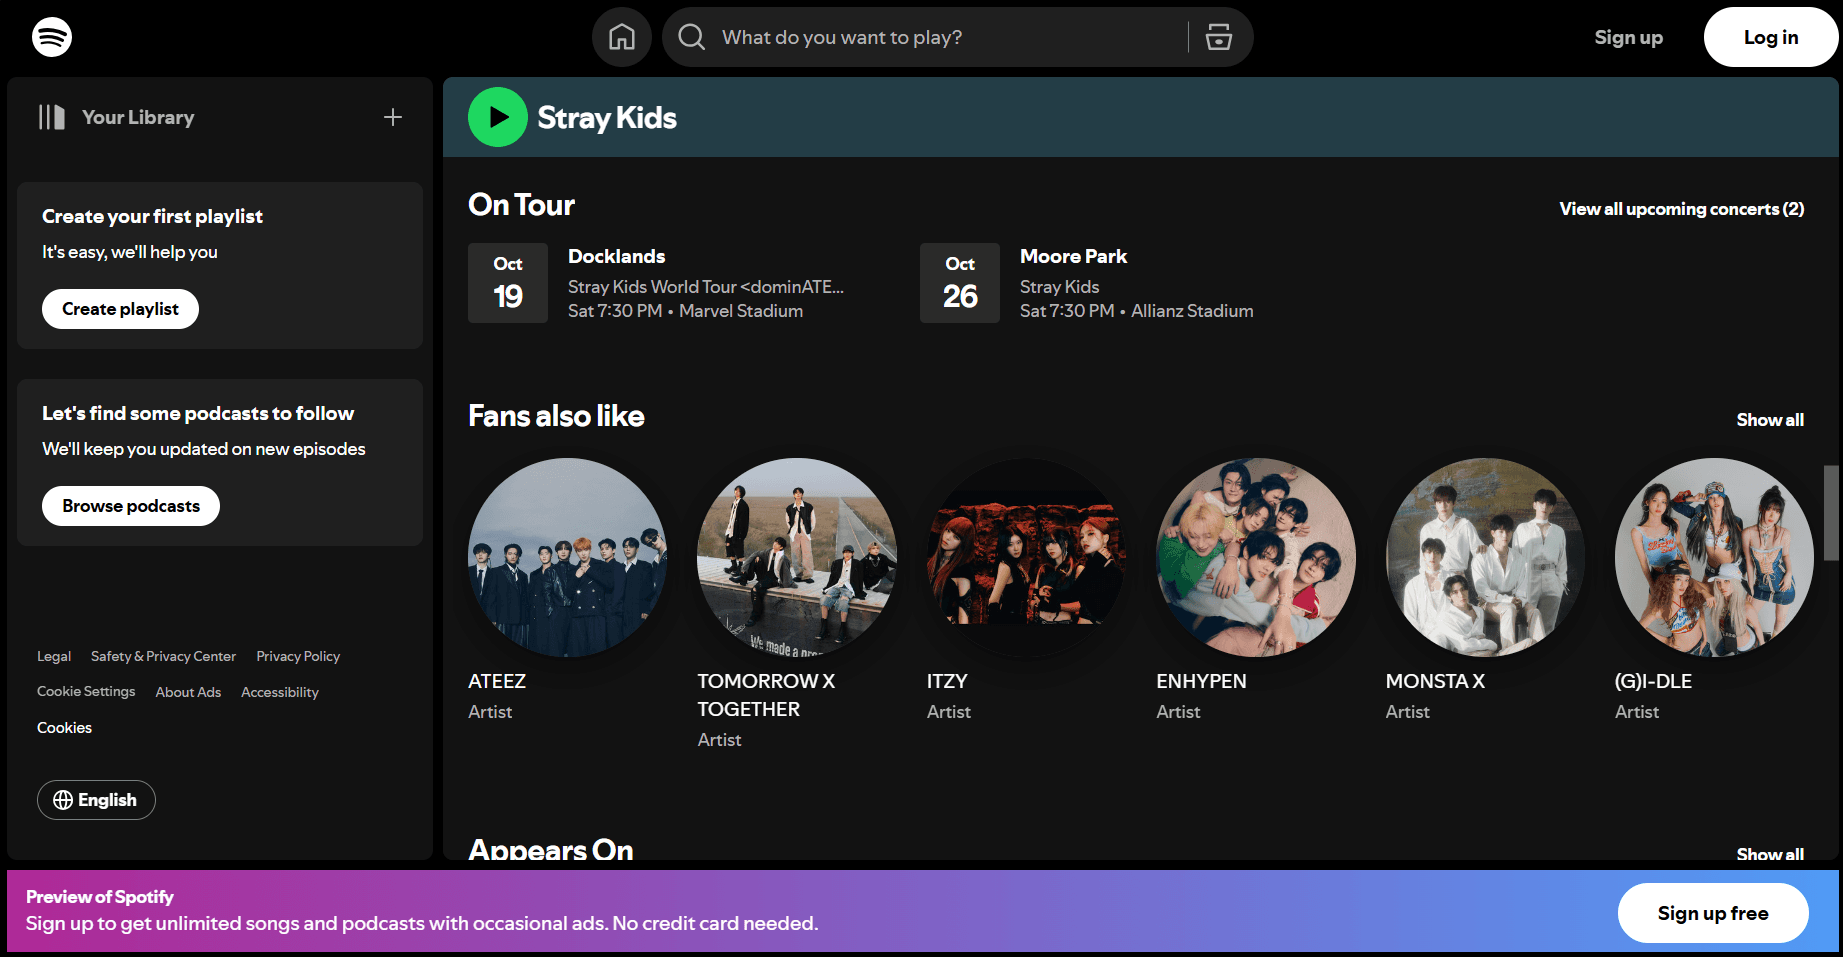Click the Allianz Stadium venue text
The width and height of the screenshot is (1843, 957).
tap(1192, 311)
